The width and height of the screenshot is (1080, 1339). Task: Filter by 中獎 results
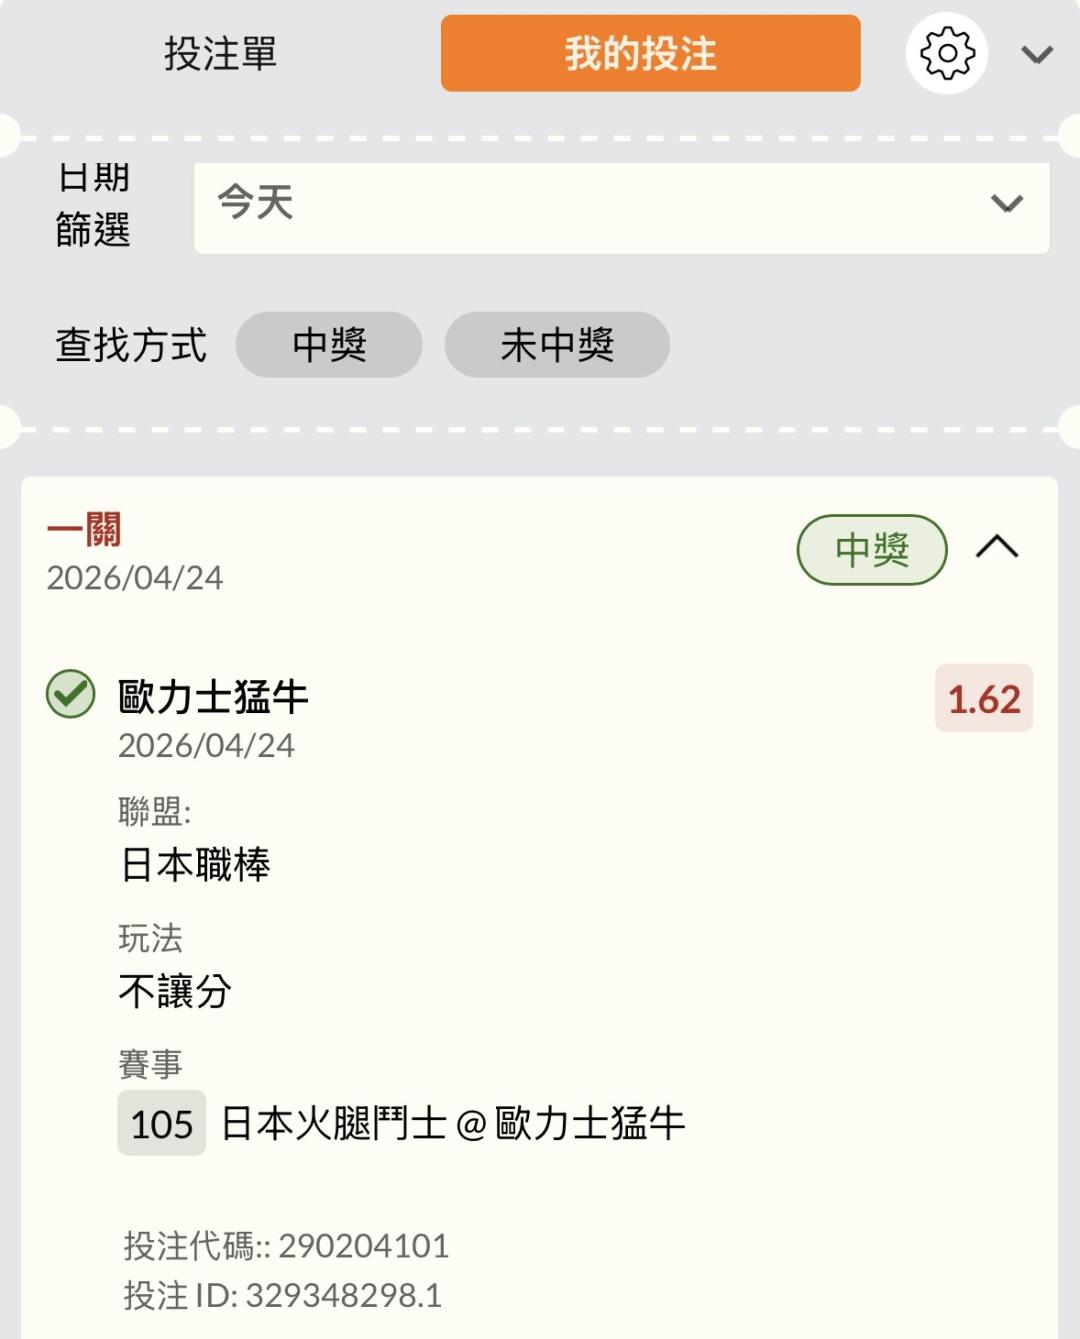[329, 345]
